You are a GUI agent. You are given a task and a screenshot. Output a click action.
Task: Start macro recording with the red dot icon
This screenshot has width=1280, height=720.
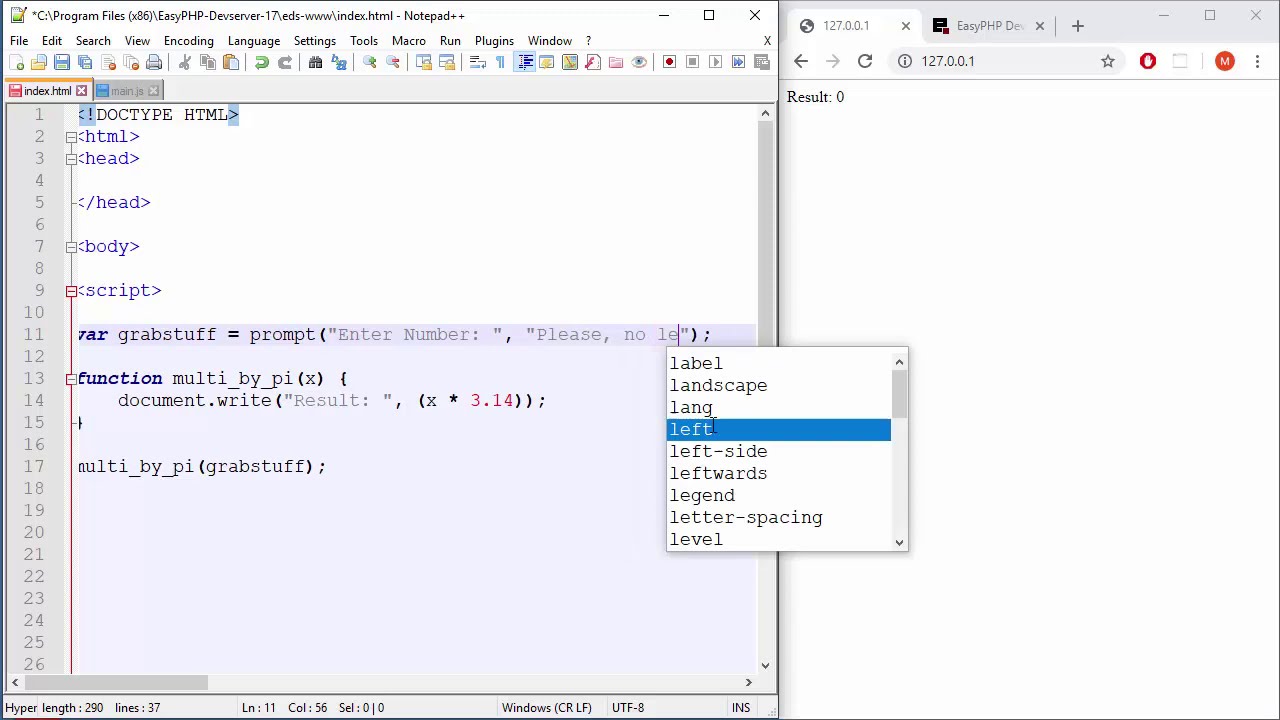(x=669, y=62)
